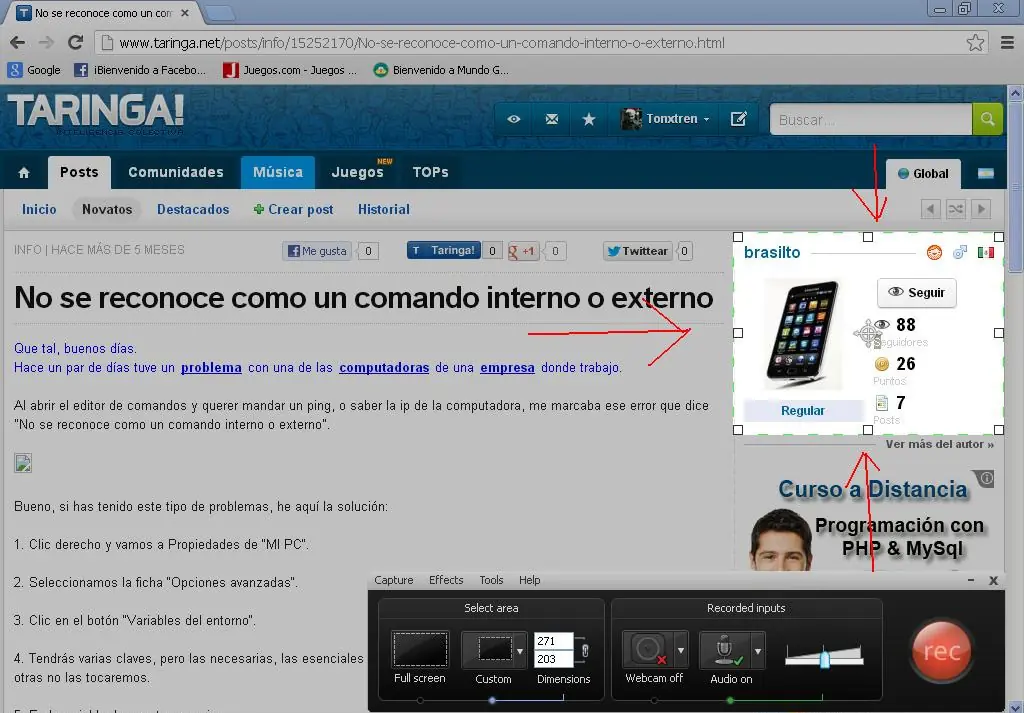This screenshot has width=1024, height=713.
Task: Click the broken image placeholder
Action: [x=23, y=463]
